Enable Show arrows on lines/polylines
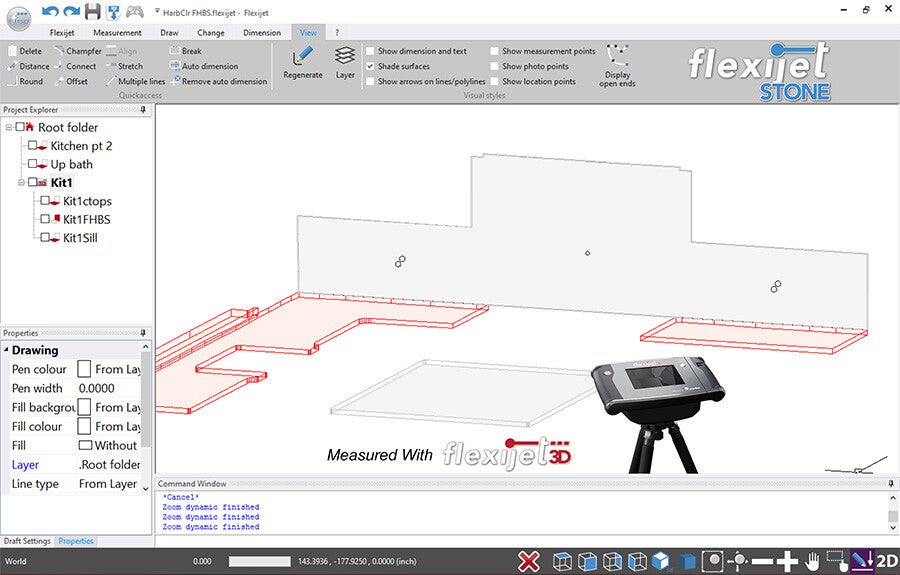900x575 pixels. [x=370, y=81]
